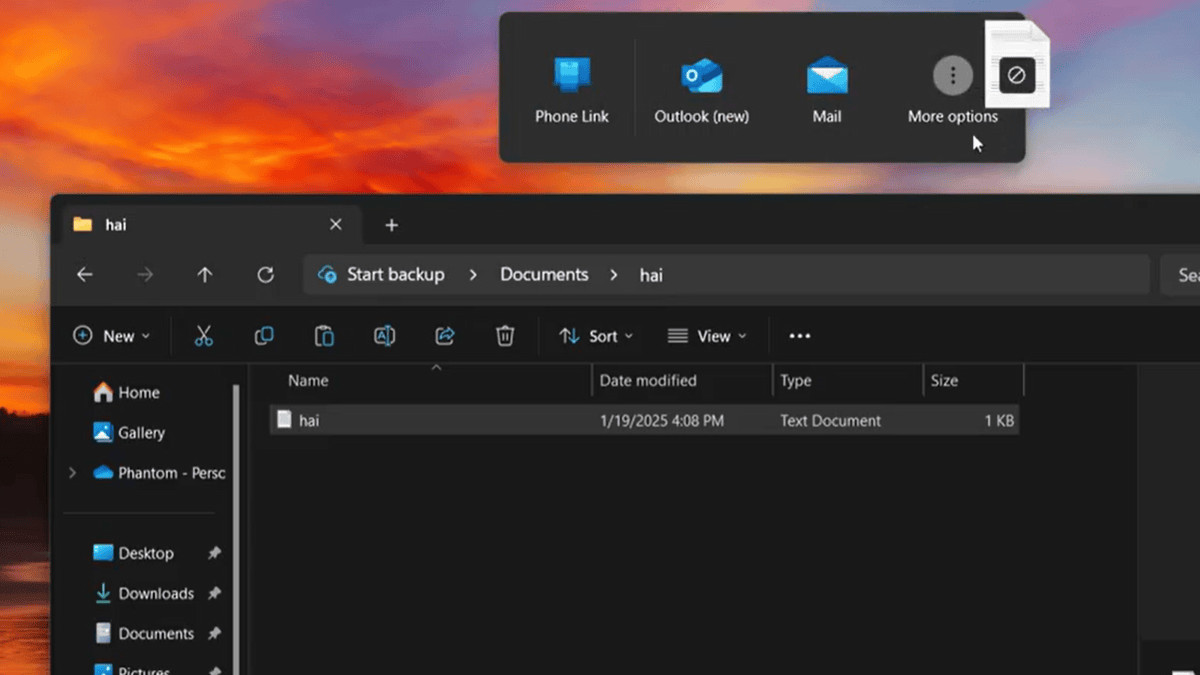Screen dimensions: 1200x675
Task: Click the See more three-dots toolbar button
Action: [799, 336]
